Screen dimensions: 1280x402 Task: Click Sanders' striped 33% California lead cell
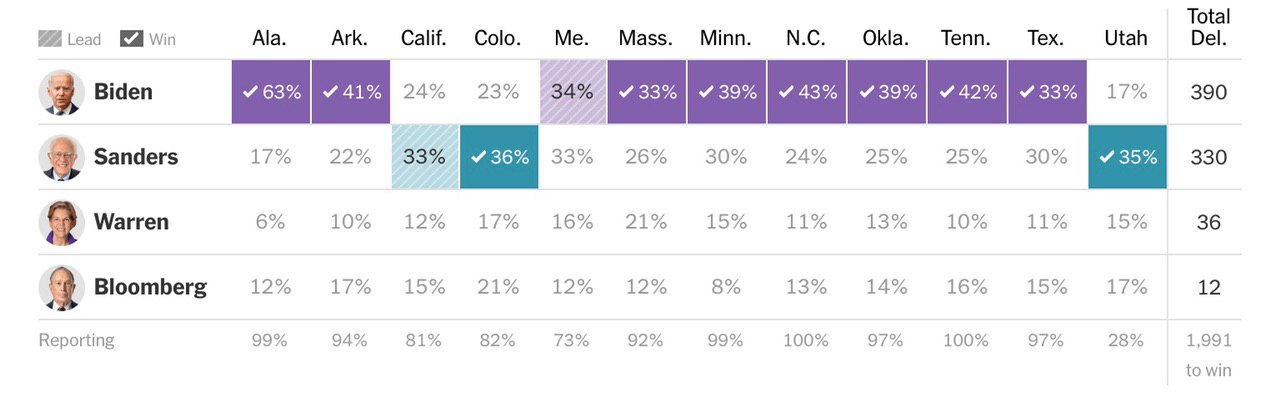coord(425,157)
